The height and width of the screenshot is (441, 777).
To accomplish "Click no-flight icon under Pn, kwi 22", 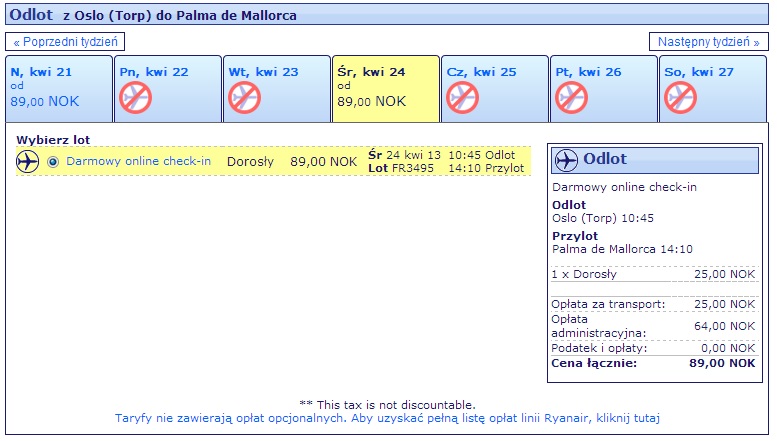I will pos(135,98).
